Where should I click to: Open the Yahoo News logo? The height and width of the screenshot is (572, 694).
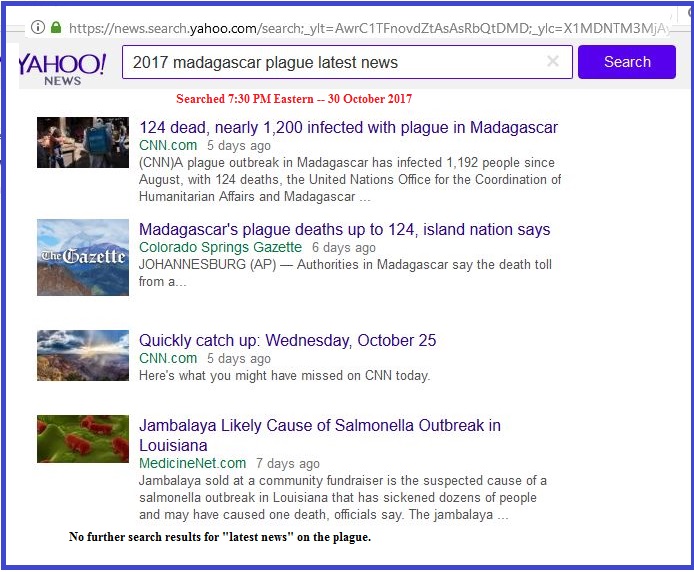point(62,68)
